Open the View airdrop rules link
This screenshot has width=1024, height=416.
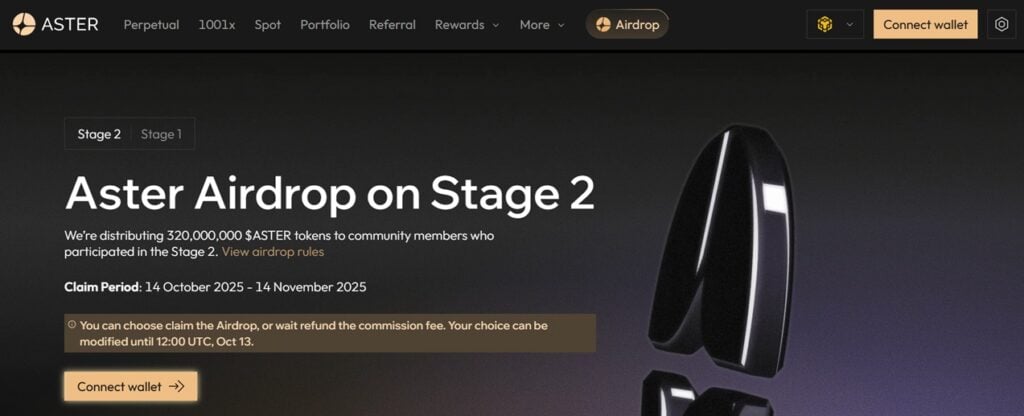(x=273, y=251)
